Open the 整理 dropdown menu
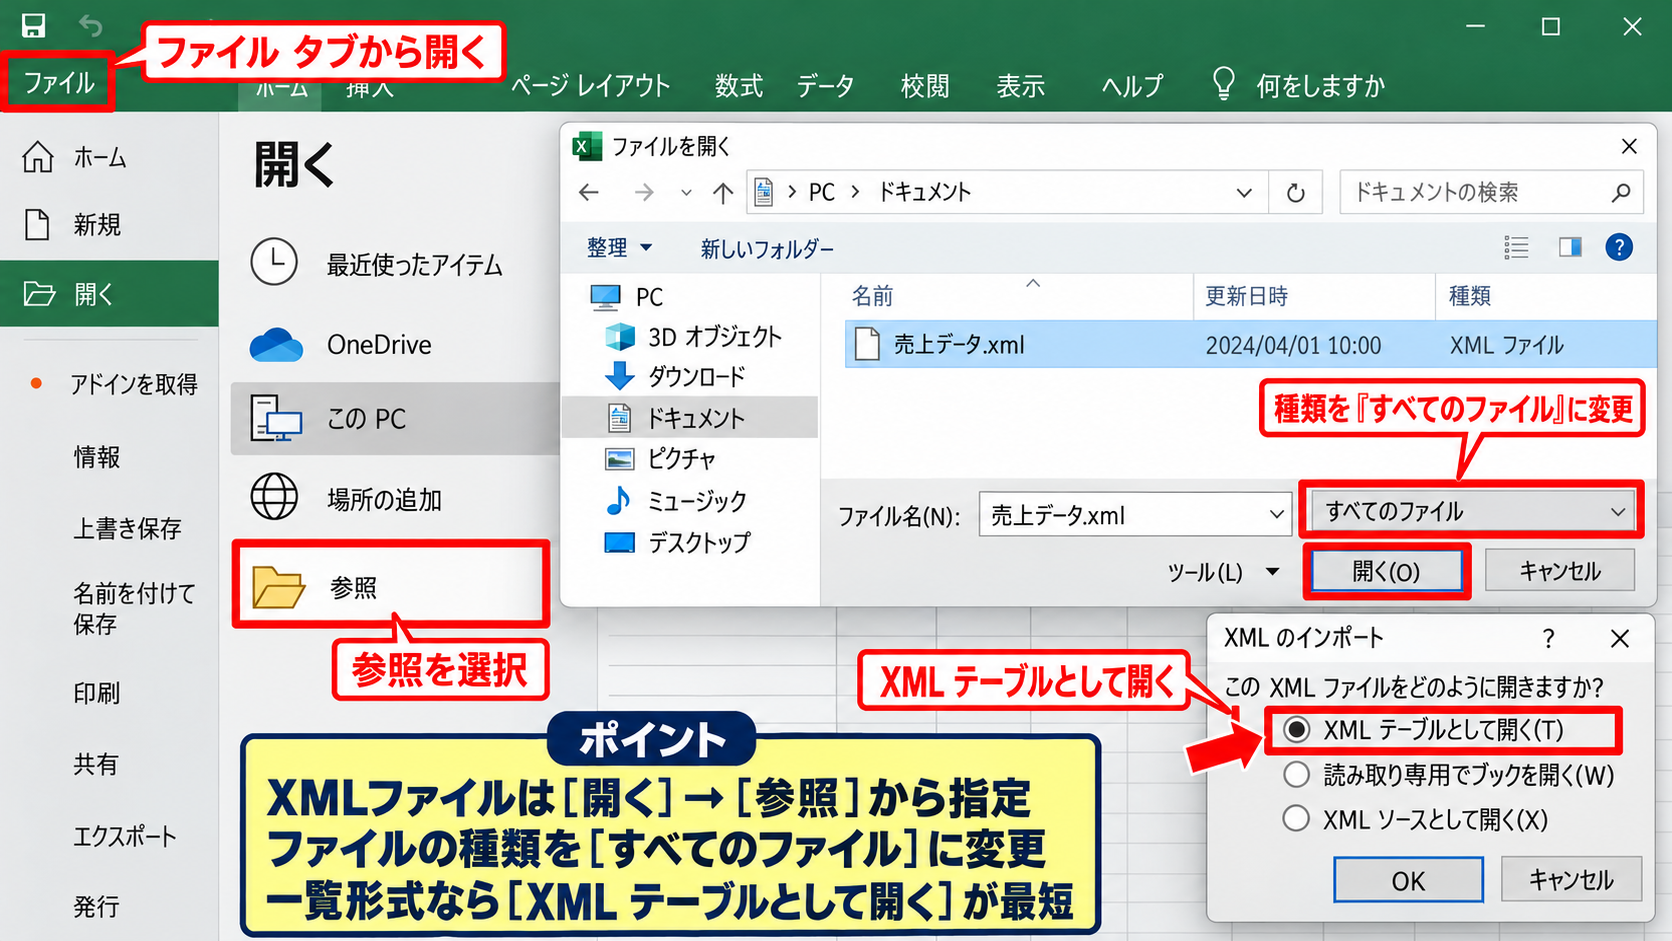 (619, 247)
